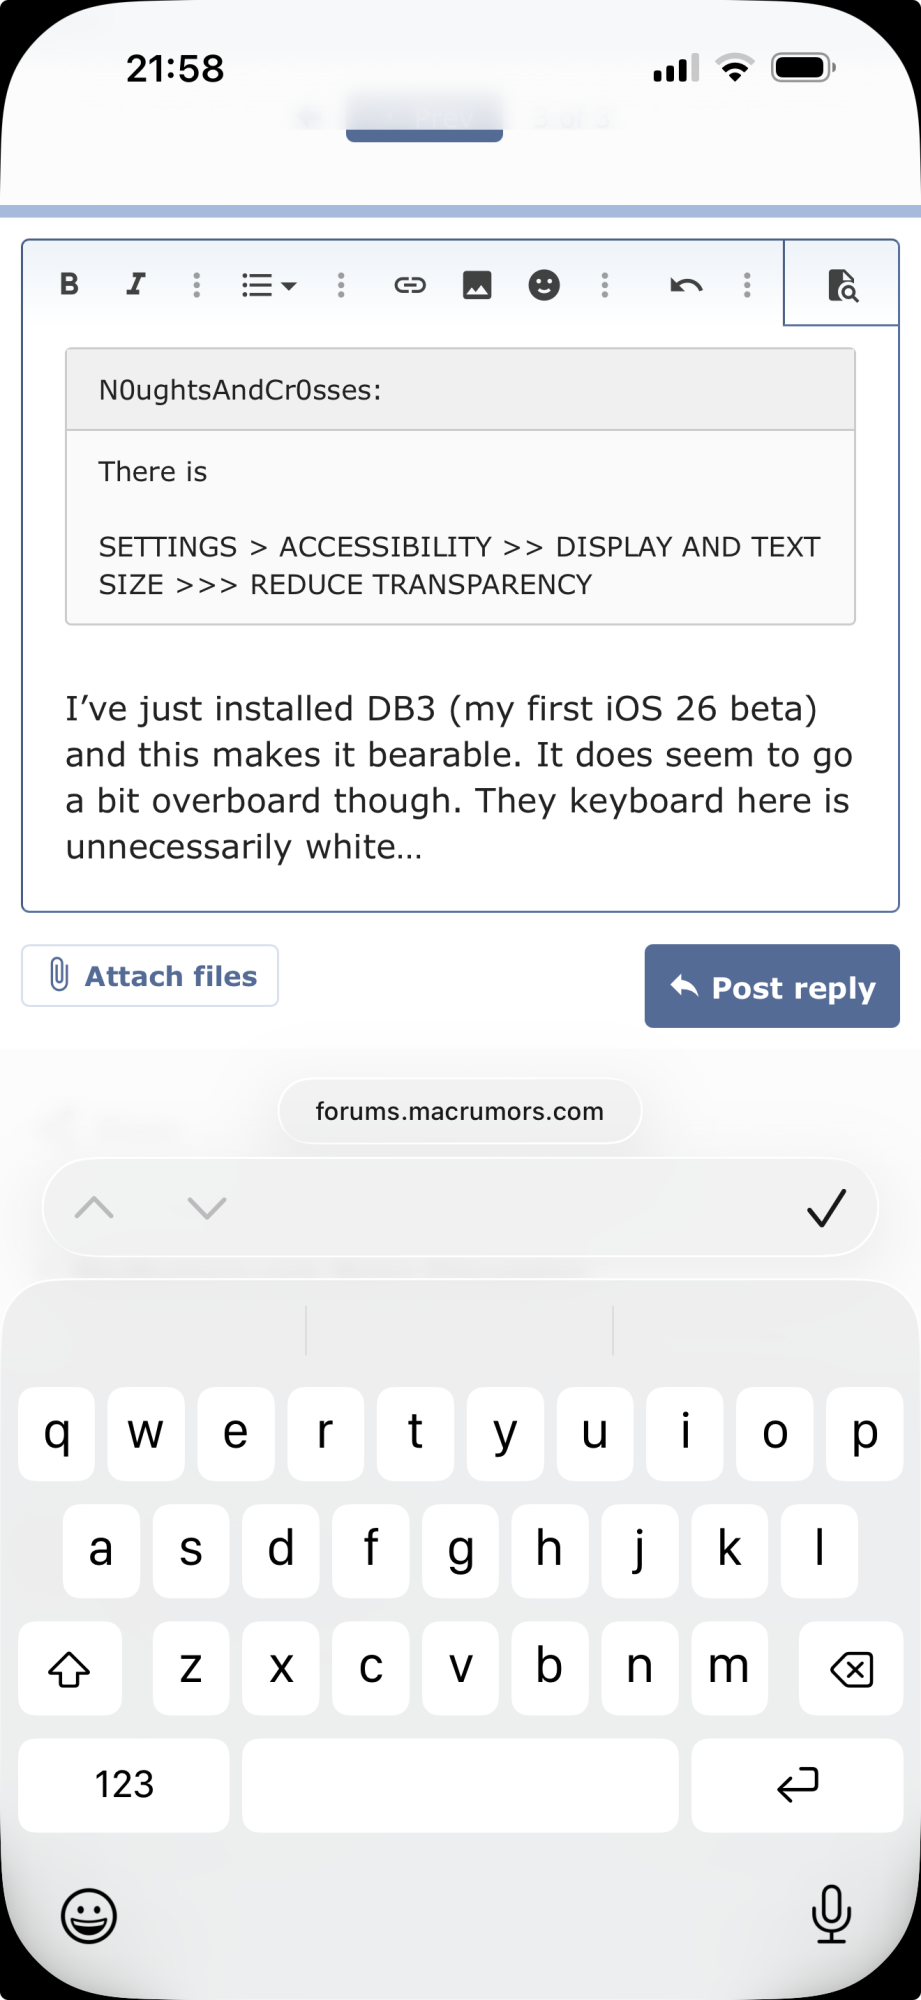This screenshot has height=2000, width=921.
Task: Tap the down arrow to next field
Action: point(205,1207)
